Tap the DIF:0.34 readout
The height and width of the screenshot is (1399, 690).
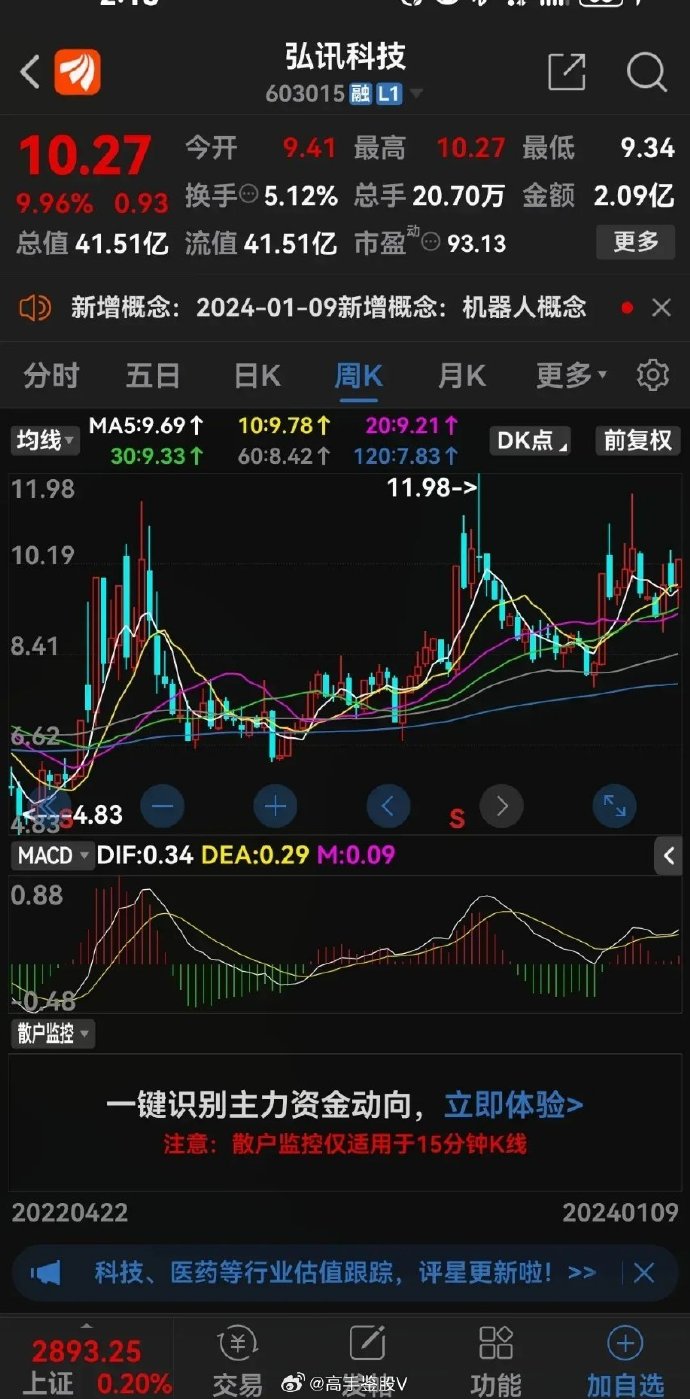click(144, 855)
